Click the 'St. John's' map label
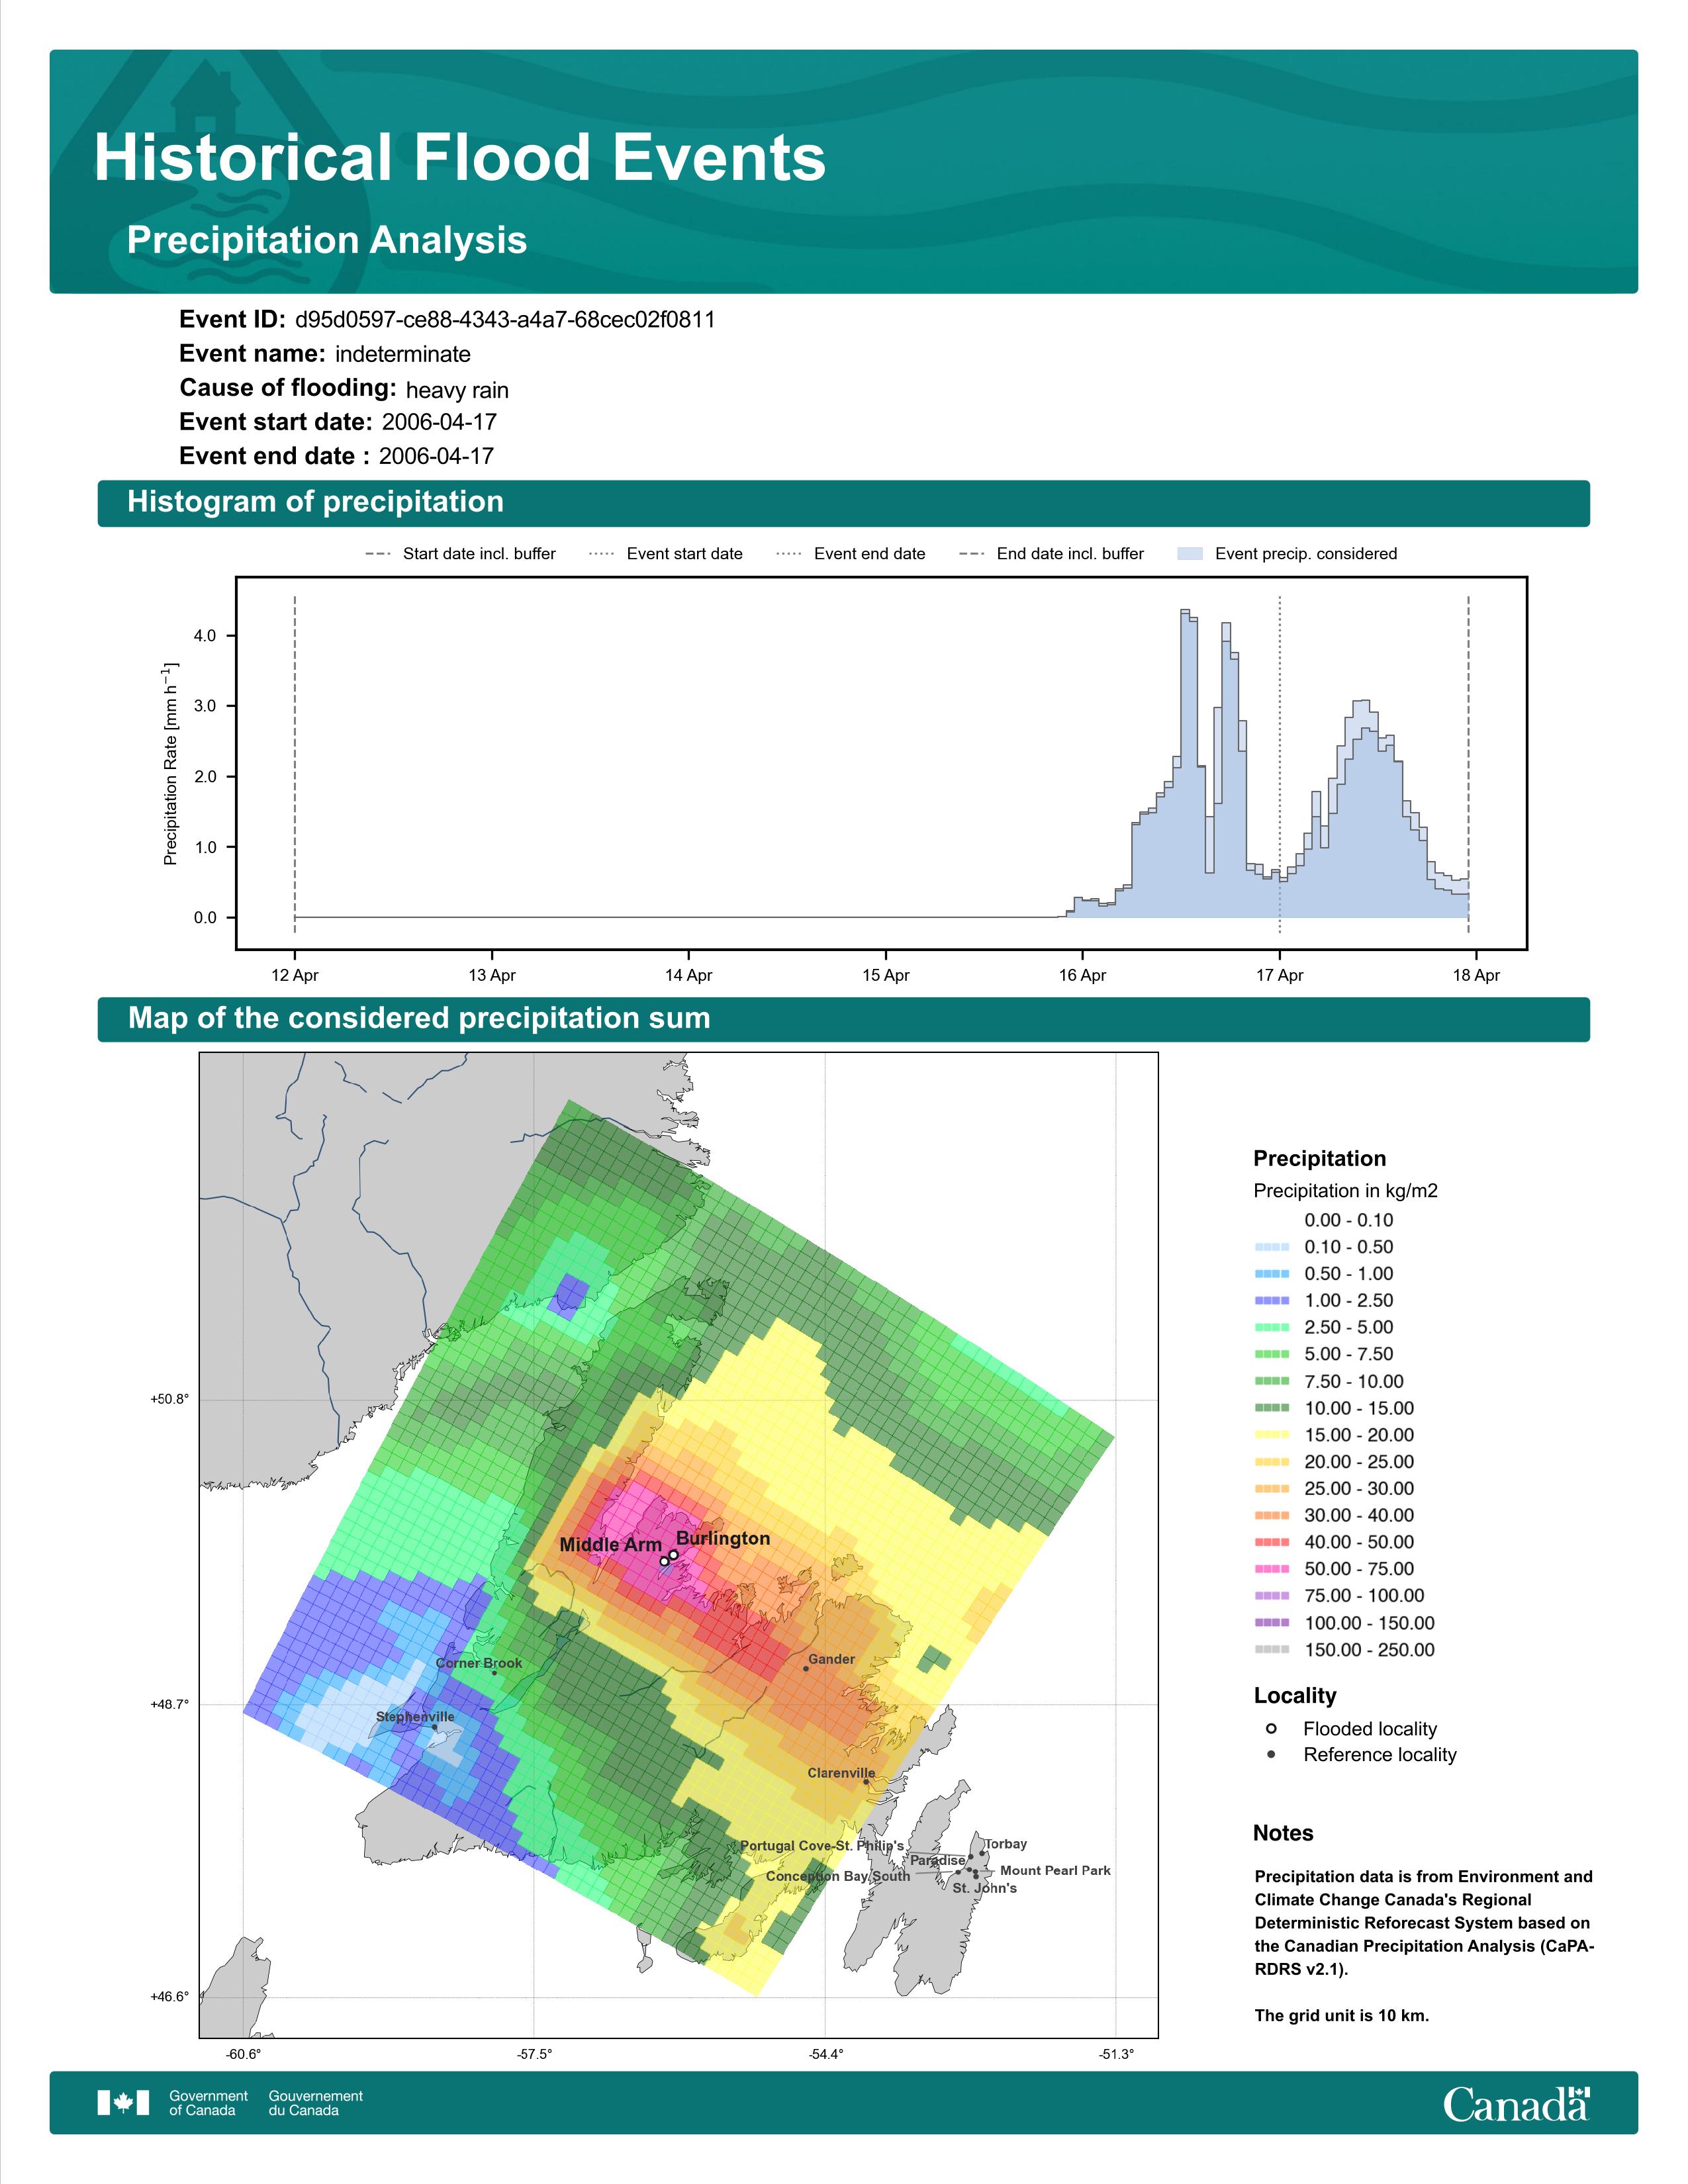This screenshot has width=1688, height=2184. [985, 1888]
